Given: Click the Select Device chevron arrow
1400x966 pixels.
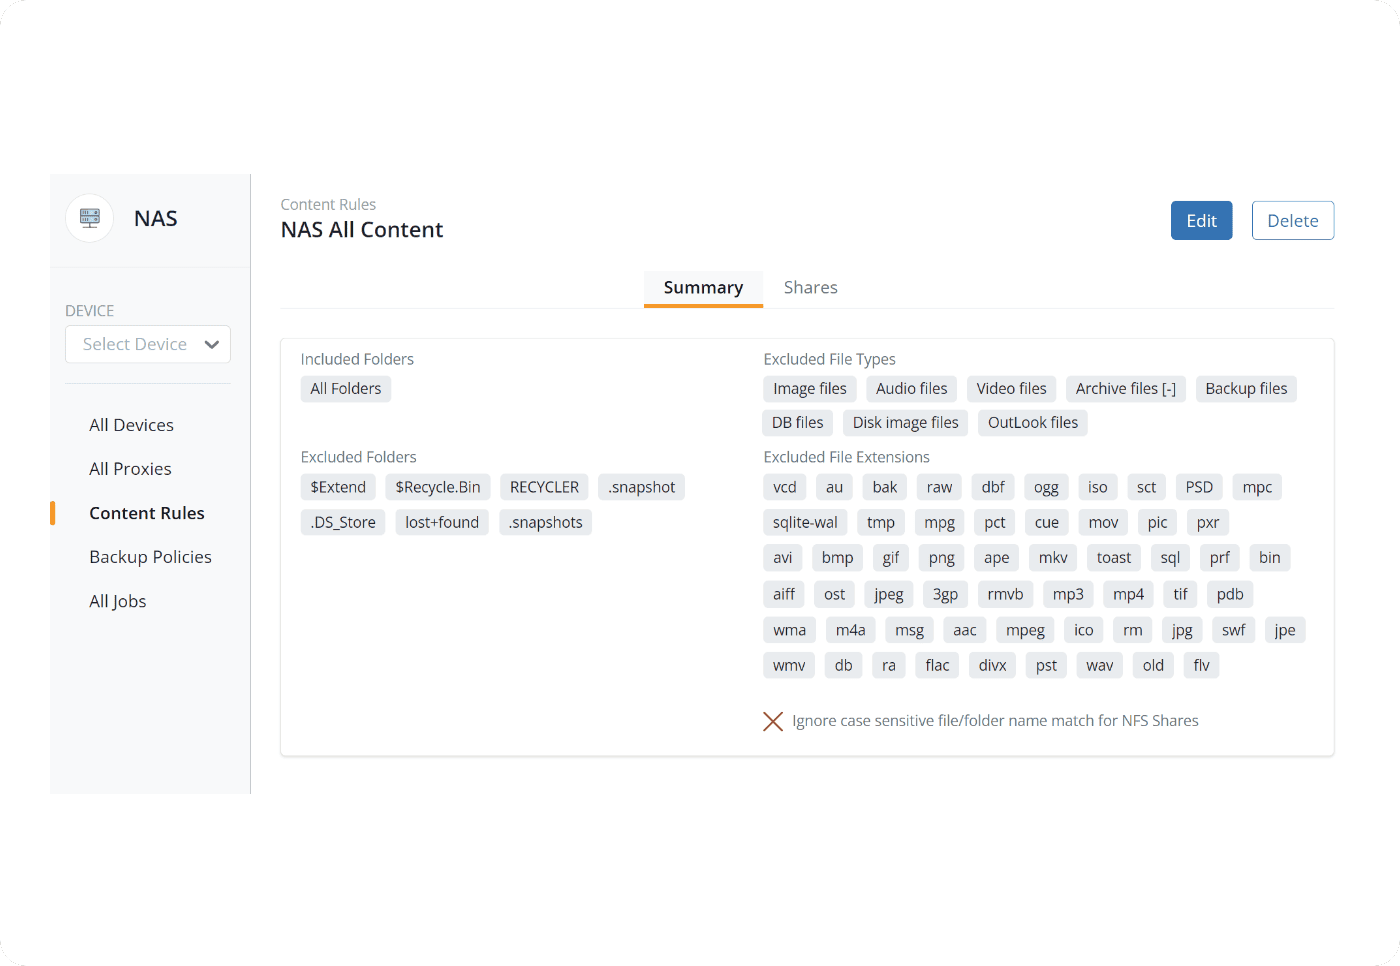Looking at the screenshot, I should (212, 344).
